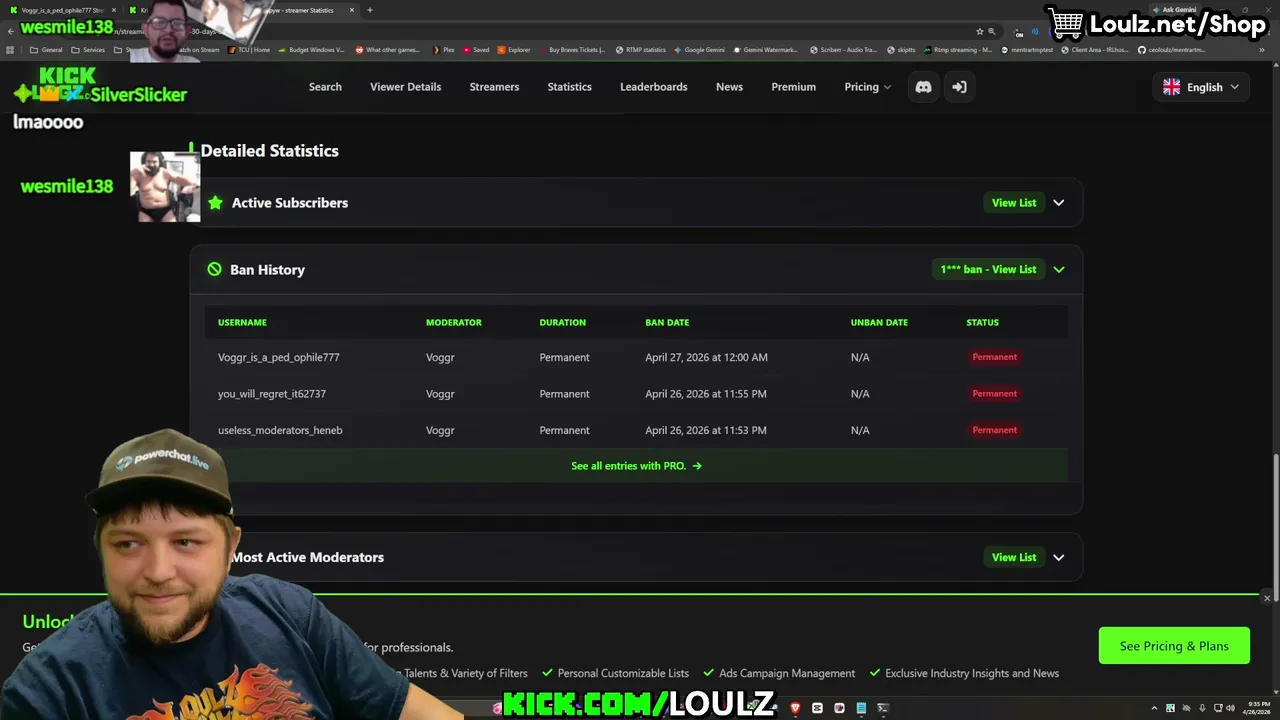Open the Streamers nav item

[x=494, y=87]
